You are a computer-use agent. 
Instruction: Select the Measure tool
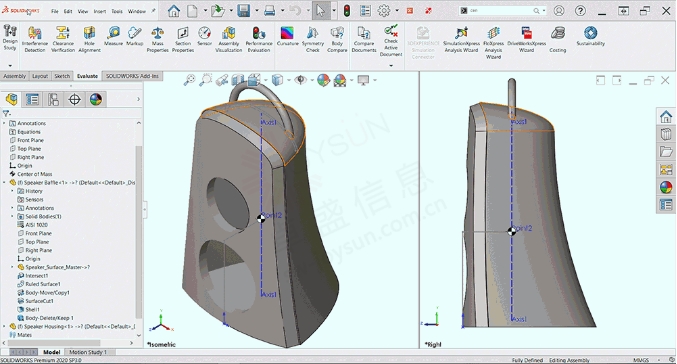(x=114, y=36)
